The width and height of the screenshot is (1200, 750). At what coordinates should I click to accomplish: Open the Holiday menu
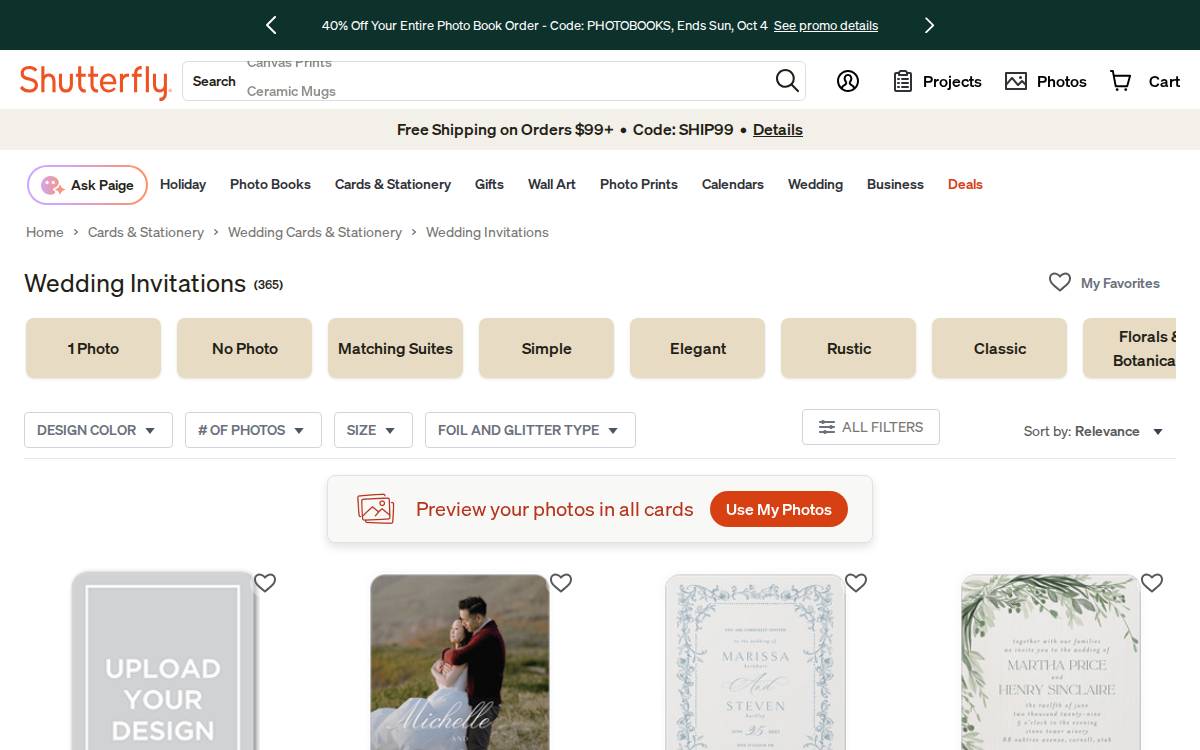tap(183, 184)
